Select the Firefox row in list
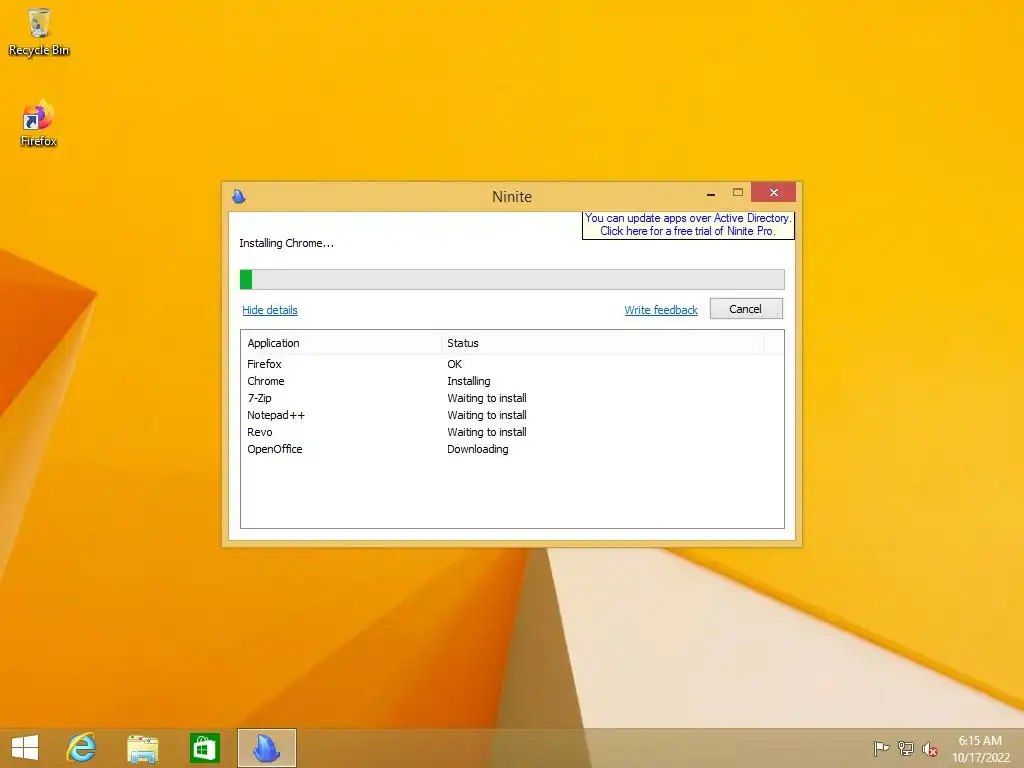Screen dimensions: 1024x768 click(512, 364)
